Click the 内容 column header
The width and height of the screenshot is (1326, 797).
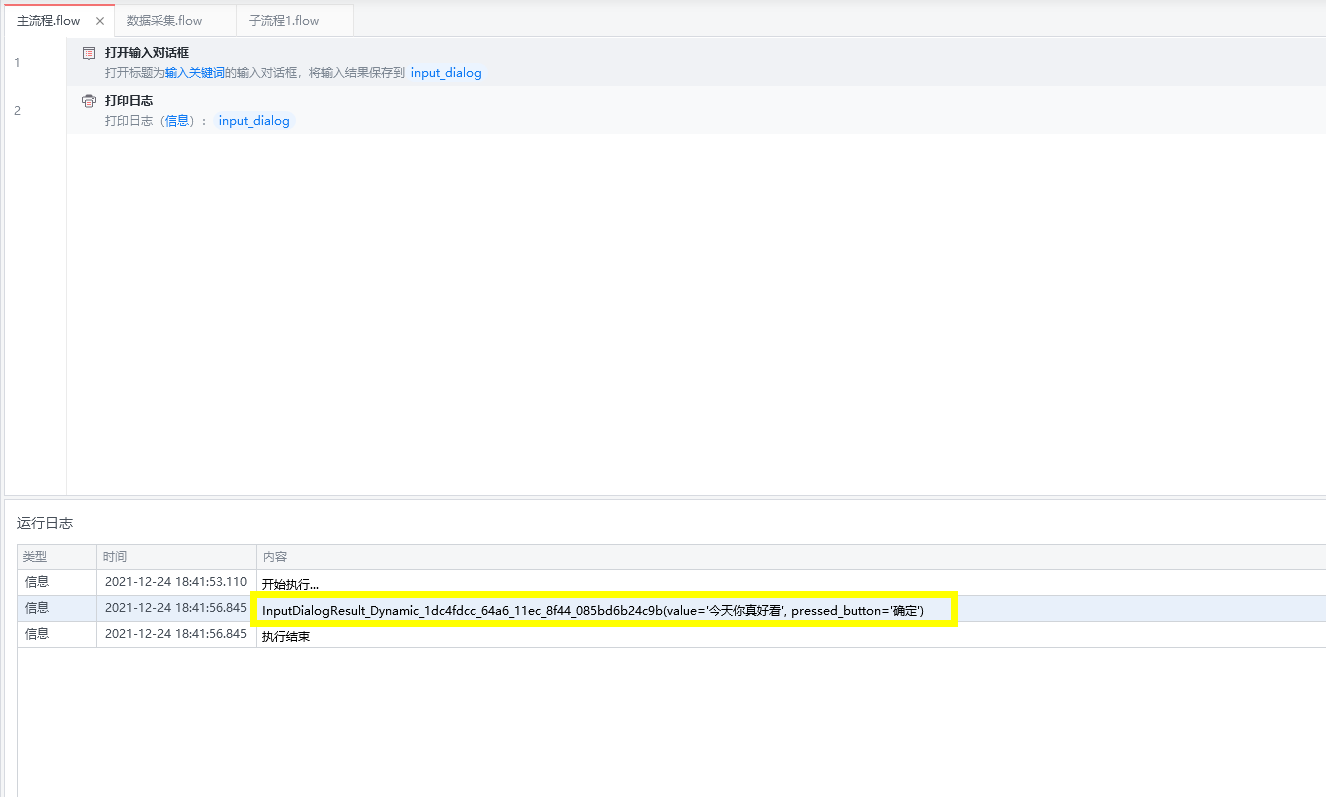click(275, 557)
